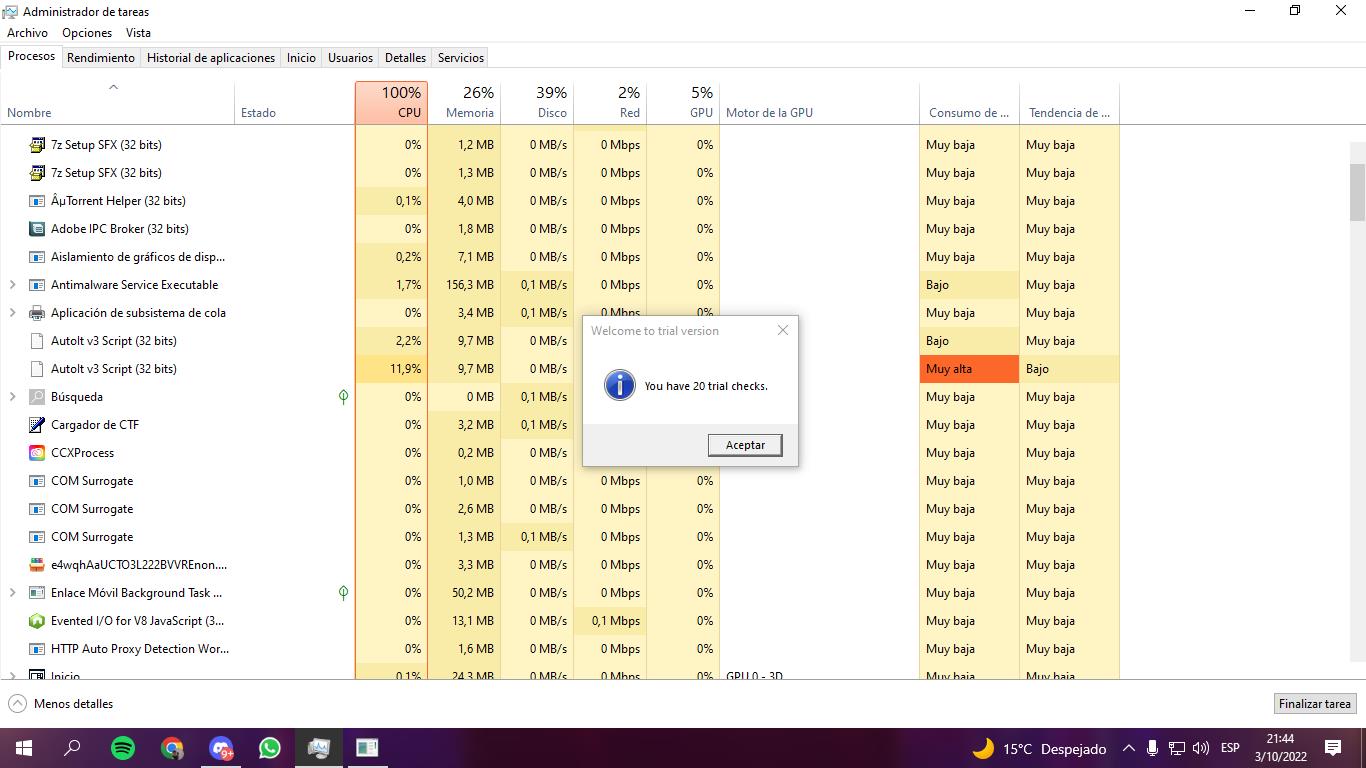
Task: Open Spotify from the taskbar
Action: click(123, 748)
